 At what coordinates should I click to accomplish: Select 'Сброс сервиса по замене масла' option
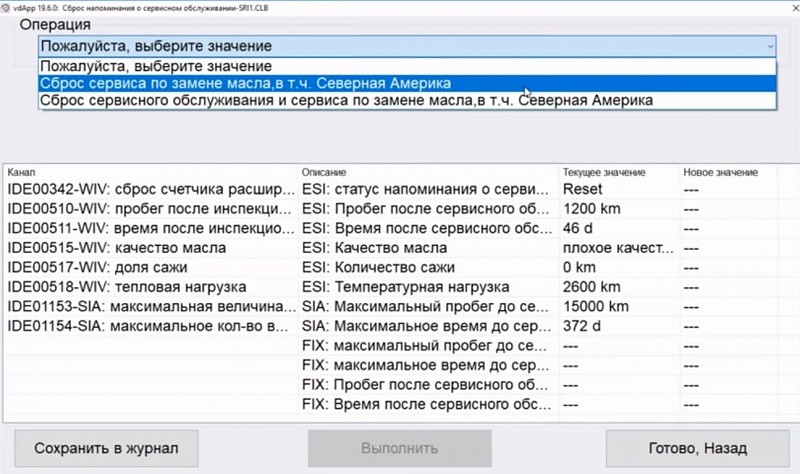[245, 83]
